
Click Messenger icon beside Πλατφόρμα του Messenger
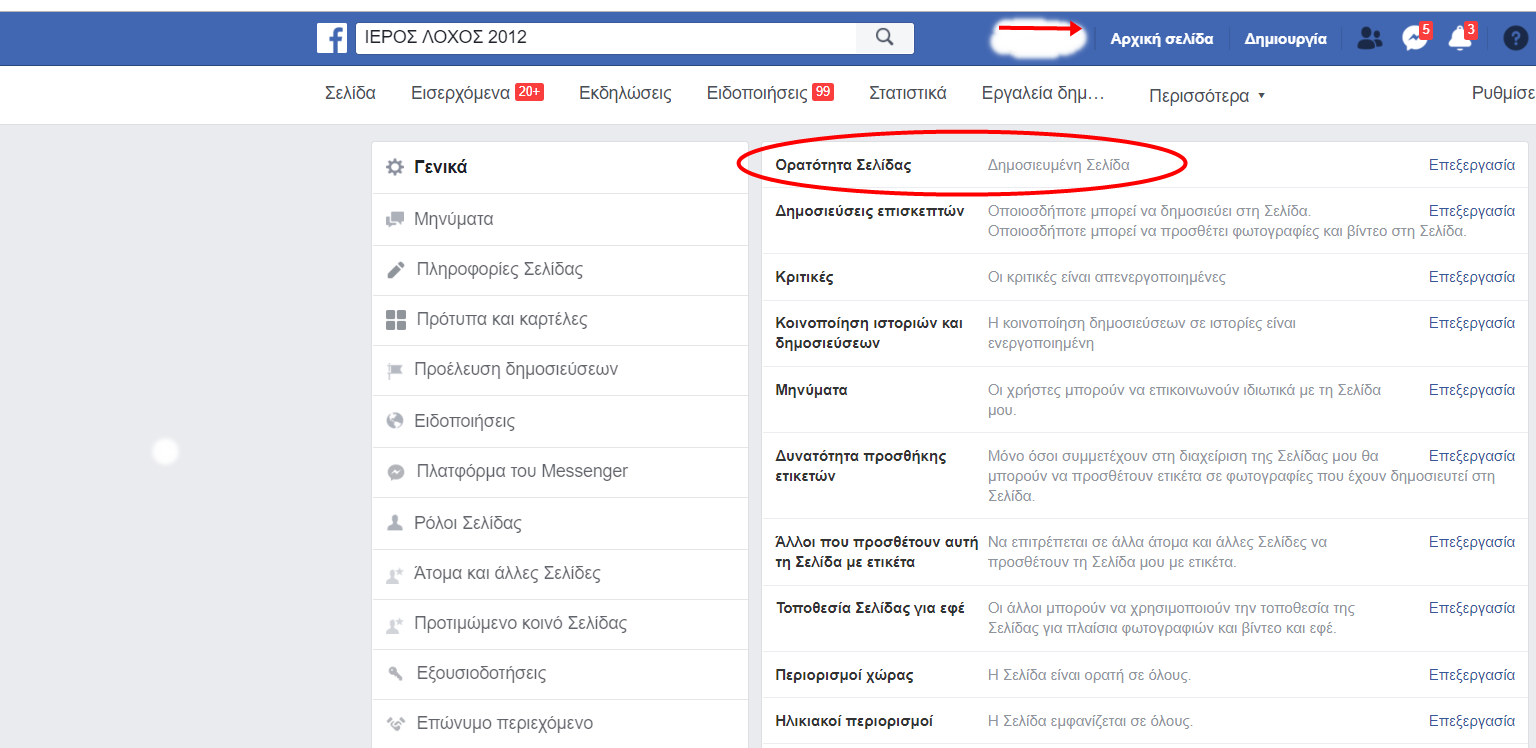pos(396,472)
